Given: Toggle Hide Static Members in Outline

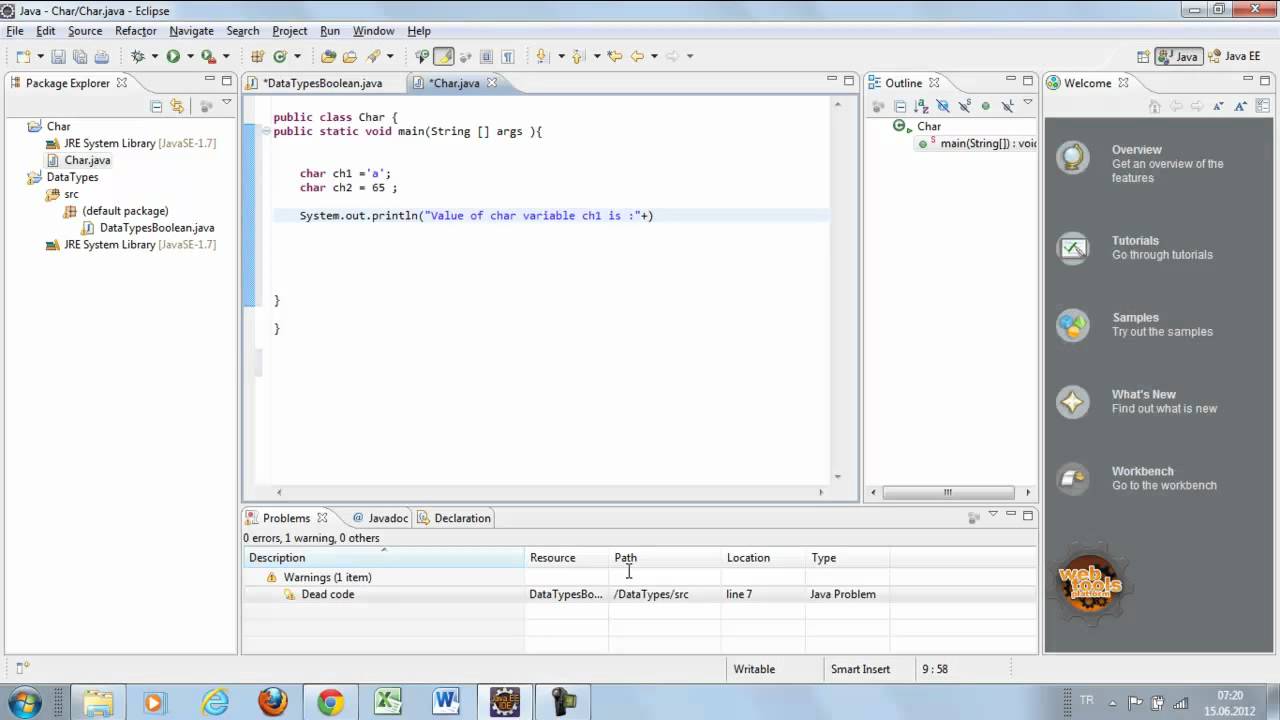Looking at the screenshot, I should click(965, 107).
